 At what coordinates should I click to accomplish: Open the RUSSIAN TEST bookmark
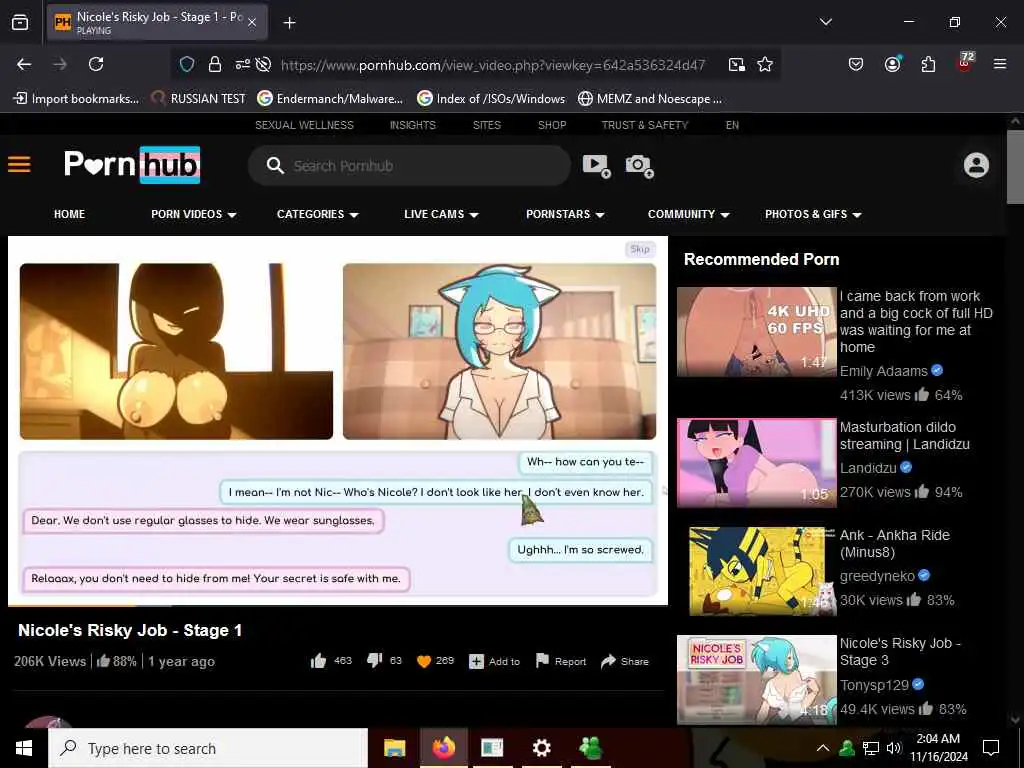point(198,99)
